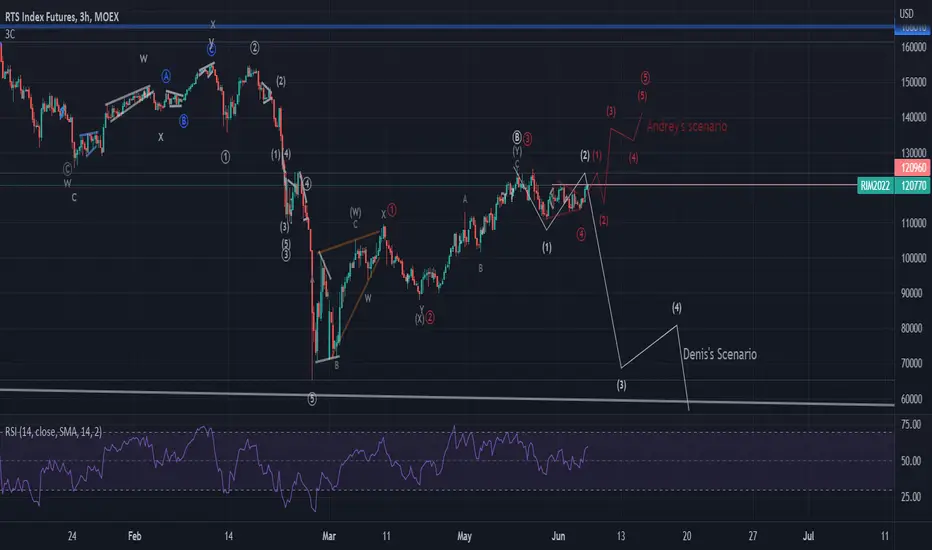Click the Jun label on time axis

[x=558, y=536]
